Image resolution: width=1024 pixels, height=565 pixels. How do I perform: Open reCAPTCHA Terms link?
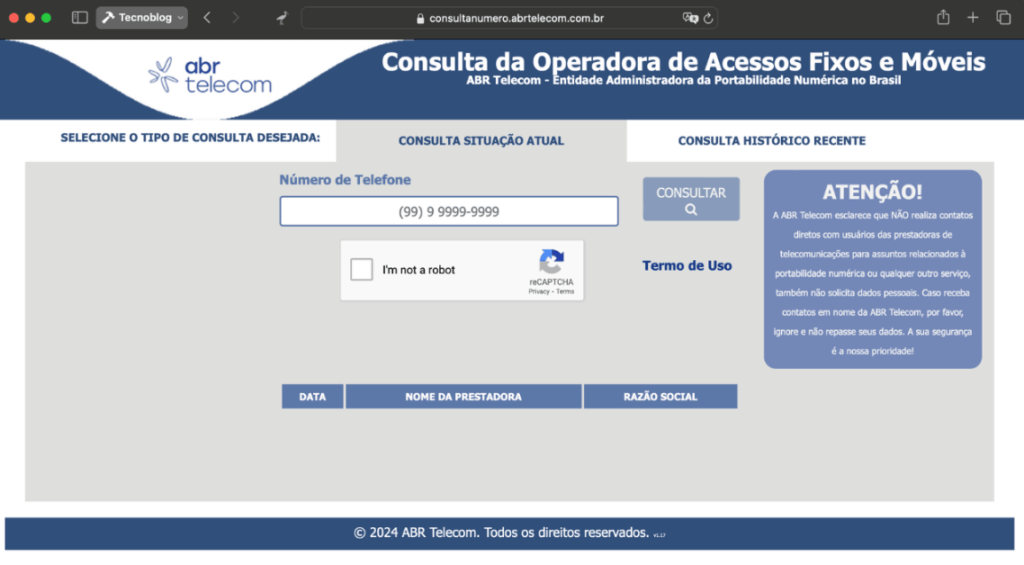point(565,291)
